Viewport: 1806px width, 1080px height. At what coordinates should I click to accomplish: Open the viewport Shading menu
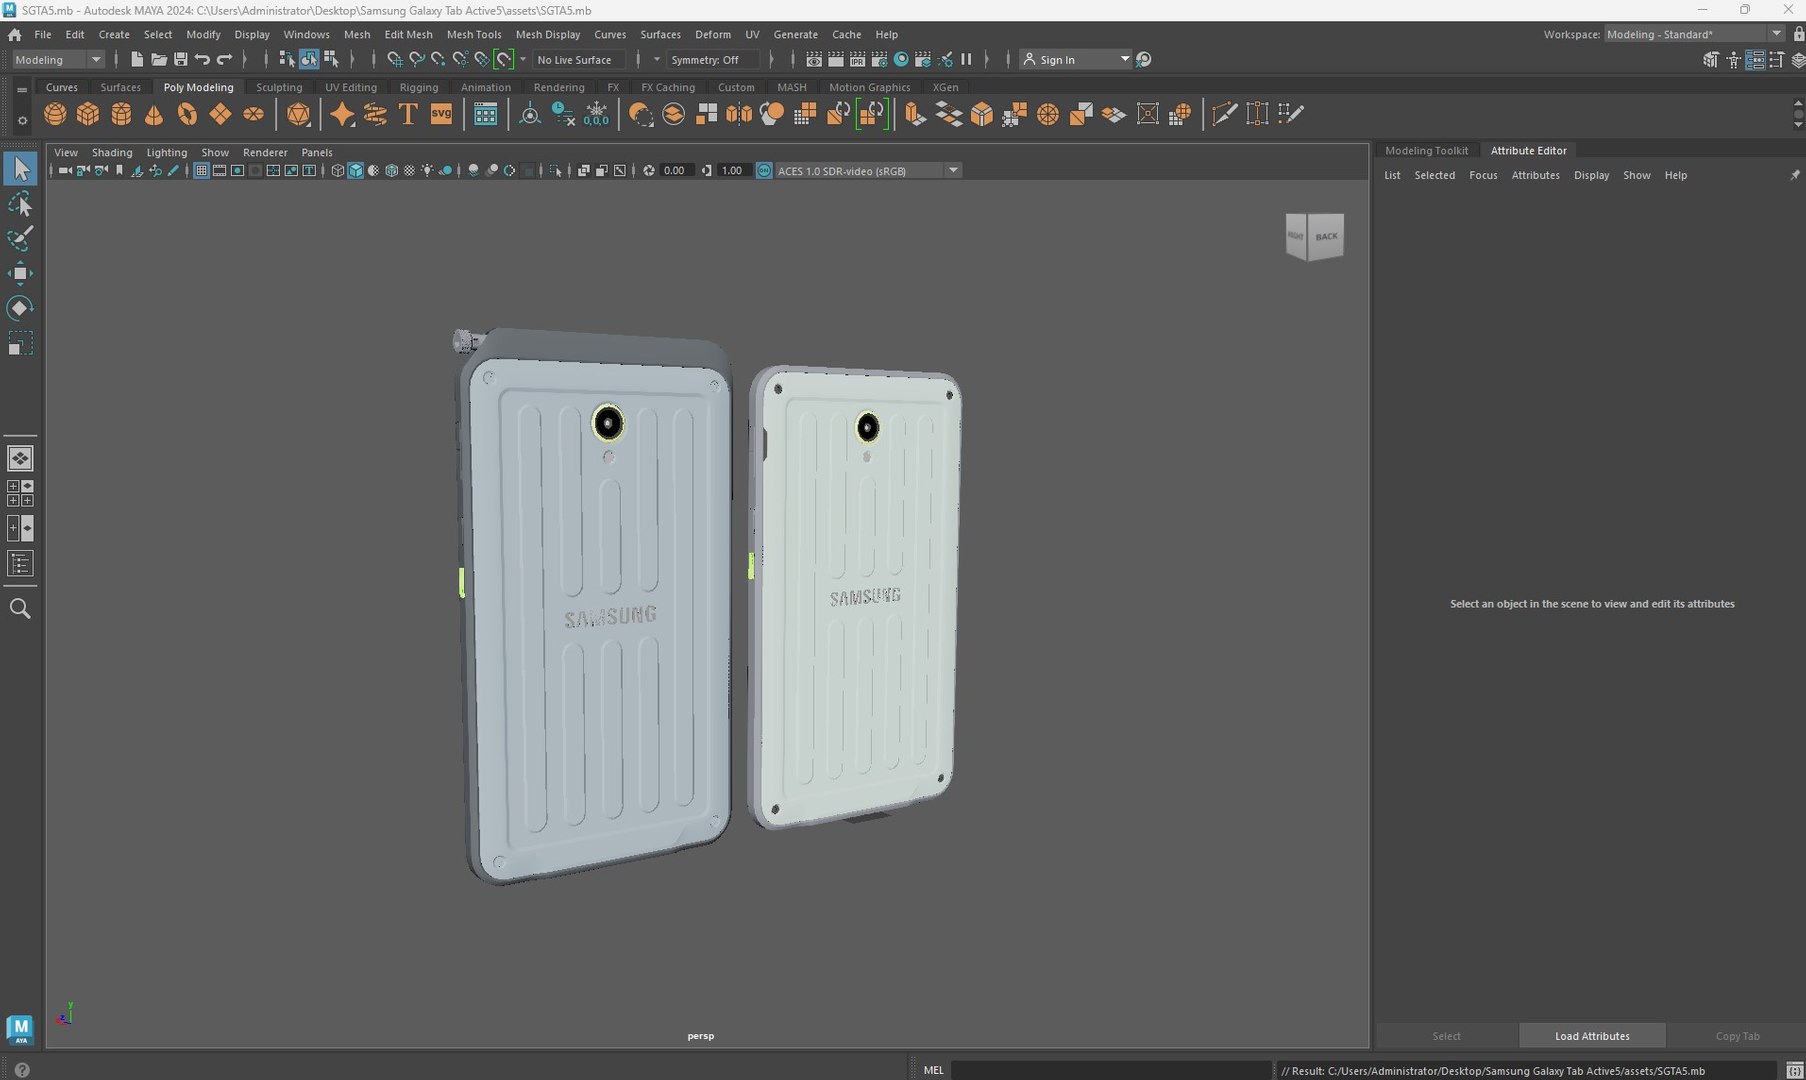click(x=112, y=152)
